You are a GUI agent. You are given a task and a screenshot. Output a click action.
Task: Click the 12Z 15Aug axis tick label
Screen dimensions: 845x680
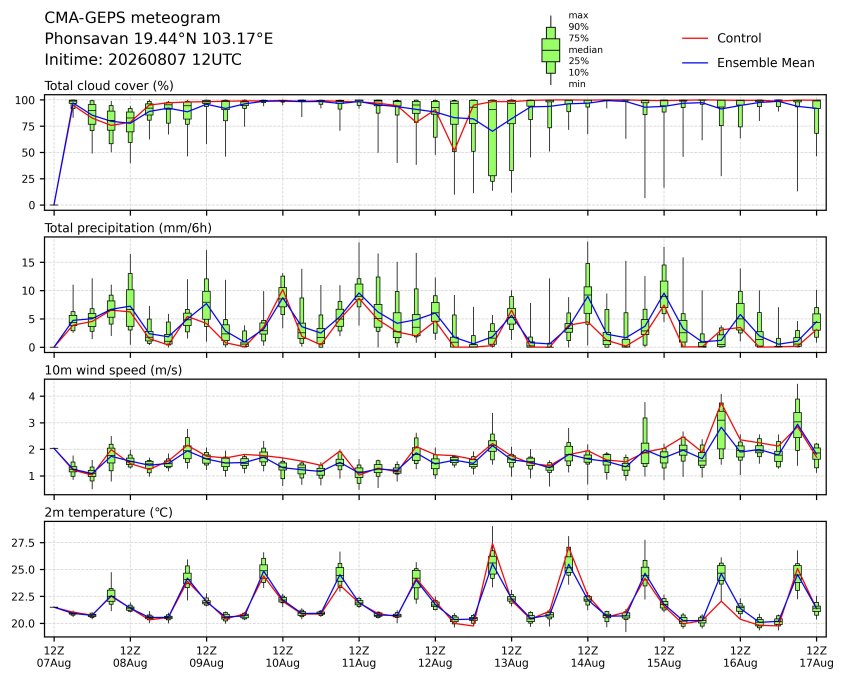pyautogui.click(x=664, y=657)
